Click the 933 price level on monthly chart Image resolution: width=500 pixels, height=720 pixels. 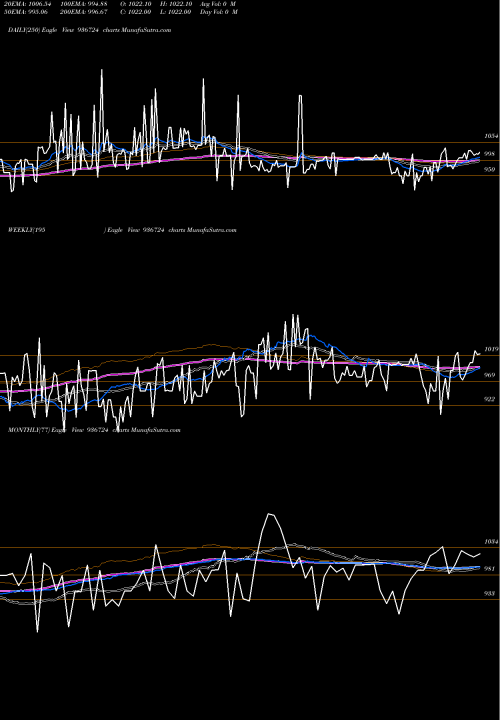[490, 594]
